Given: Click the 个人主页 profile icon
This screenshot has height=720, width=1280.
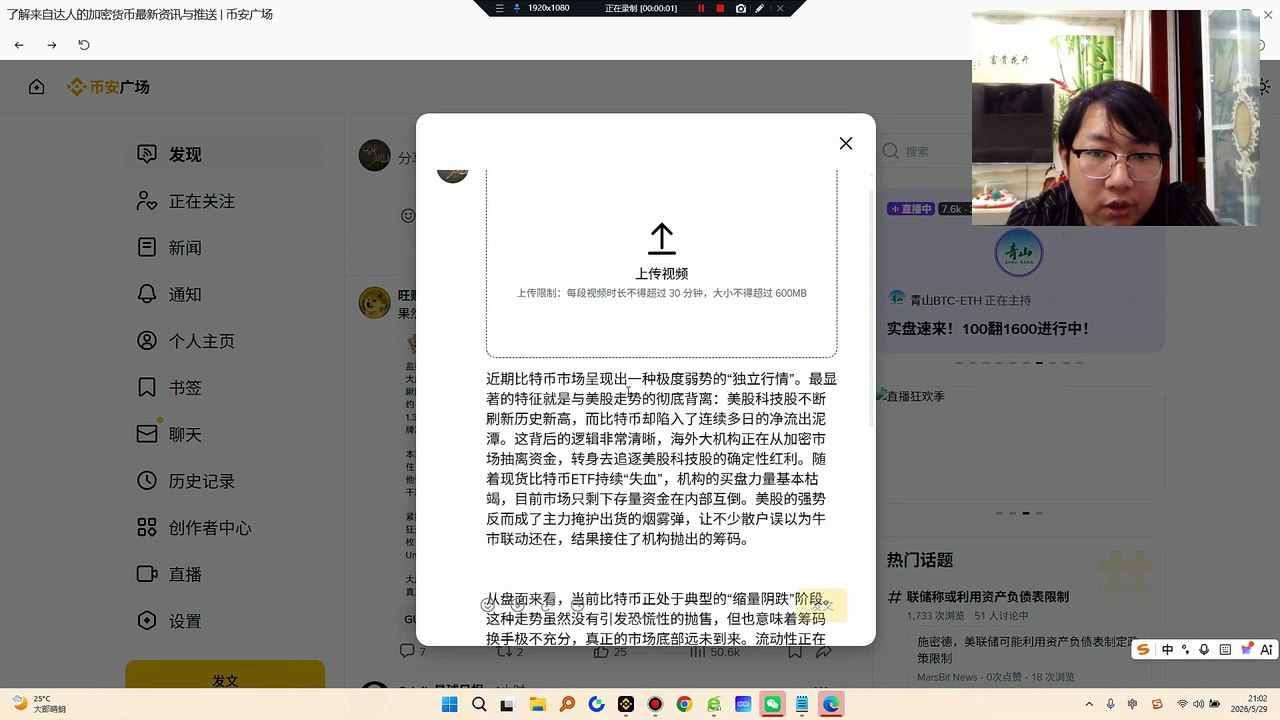Looking at the screenshot, I should click(147, 341).
